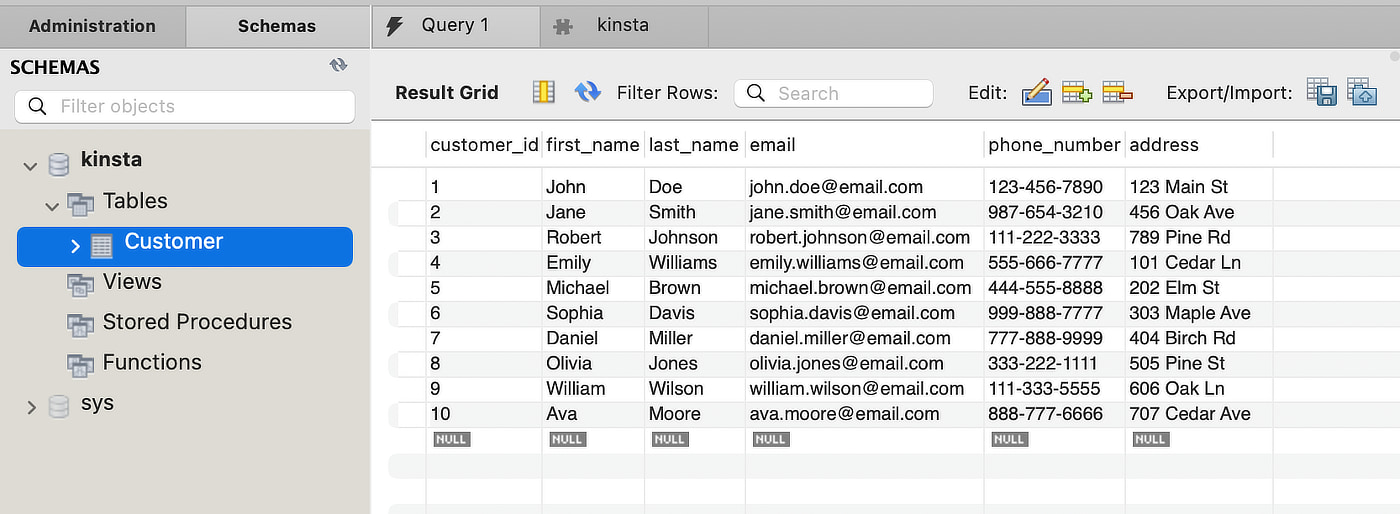Expand the Customer table node

75,246
